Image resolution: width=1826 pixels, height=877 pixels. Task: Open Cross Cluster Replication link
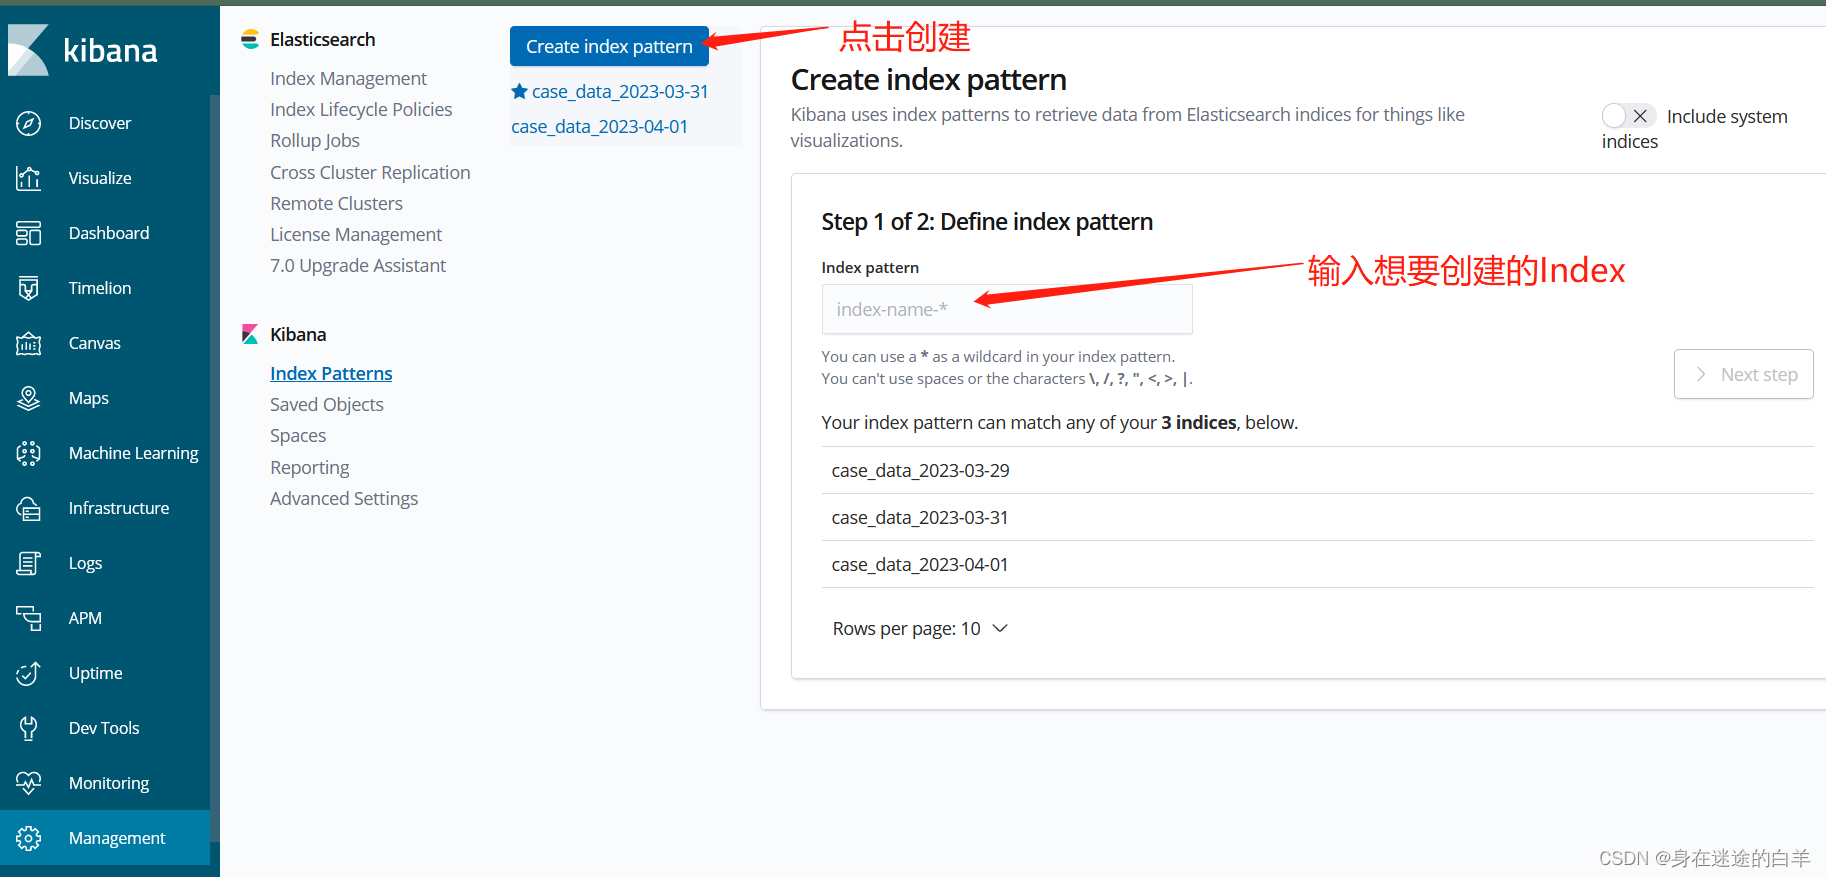click(x=370, y=172)
